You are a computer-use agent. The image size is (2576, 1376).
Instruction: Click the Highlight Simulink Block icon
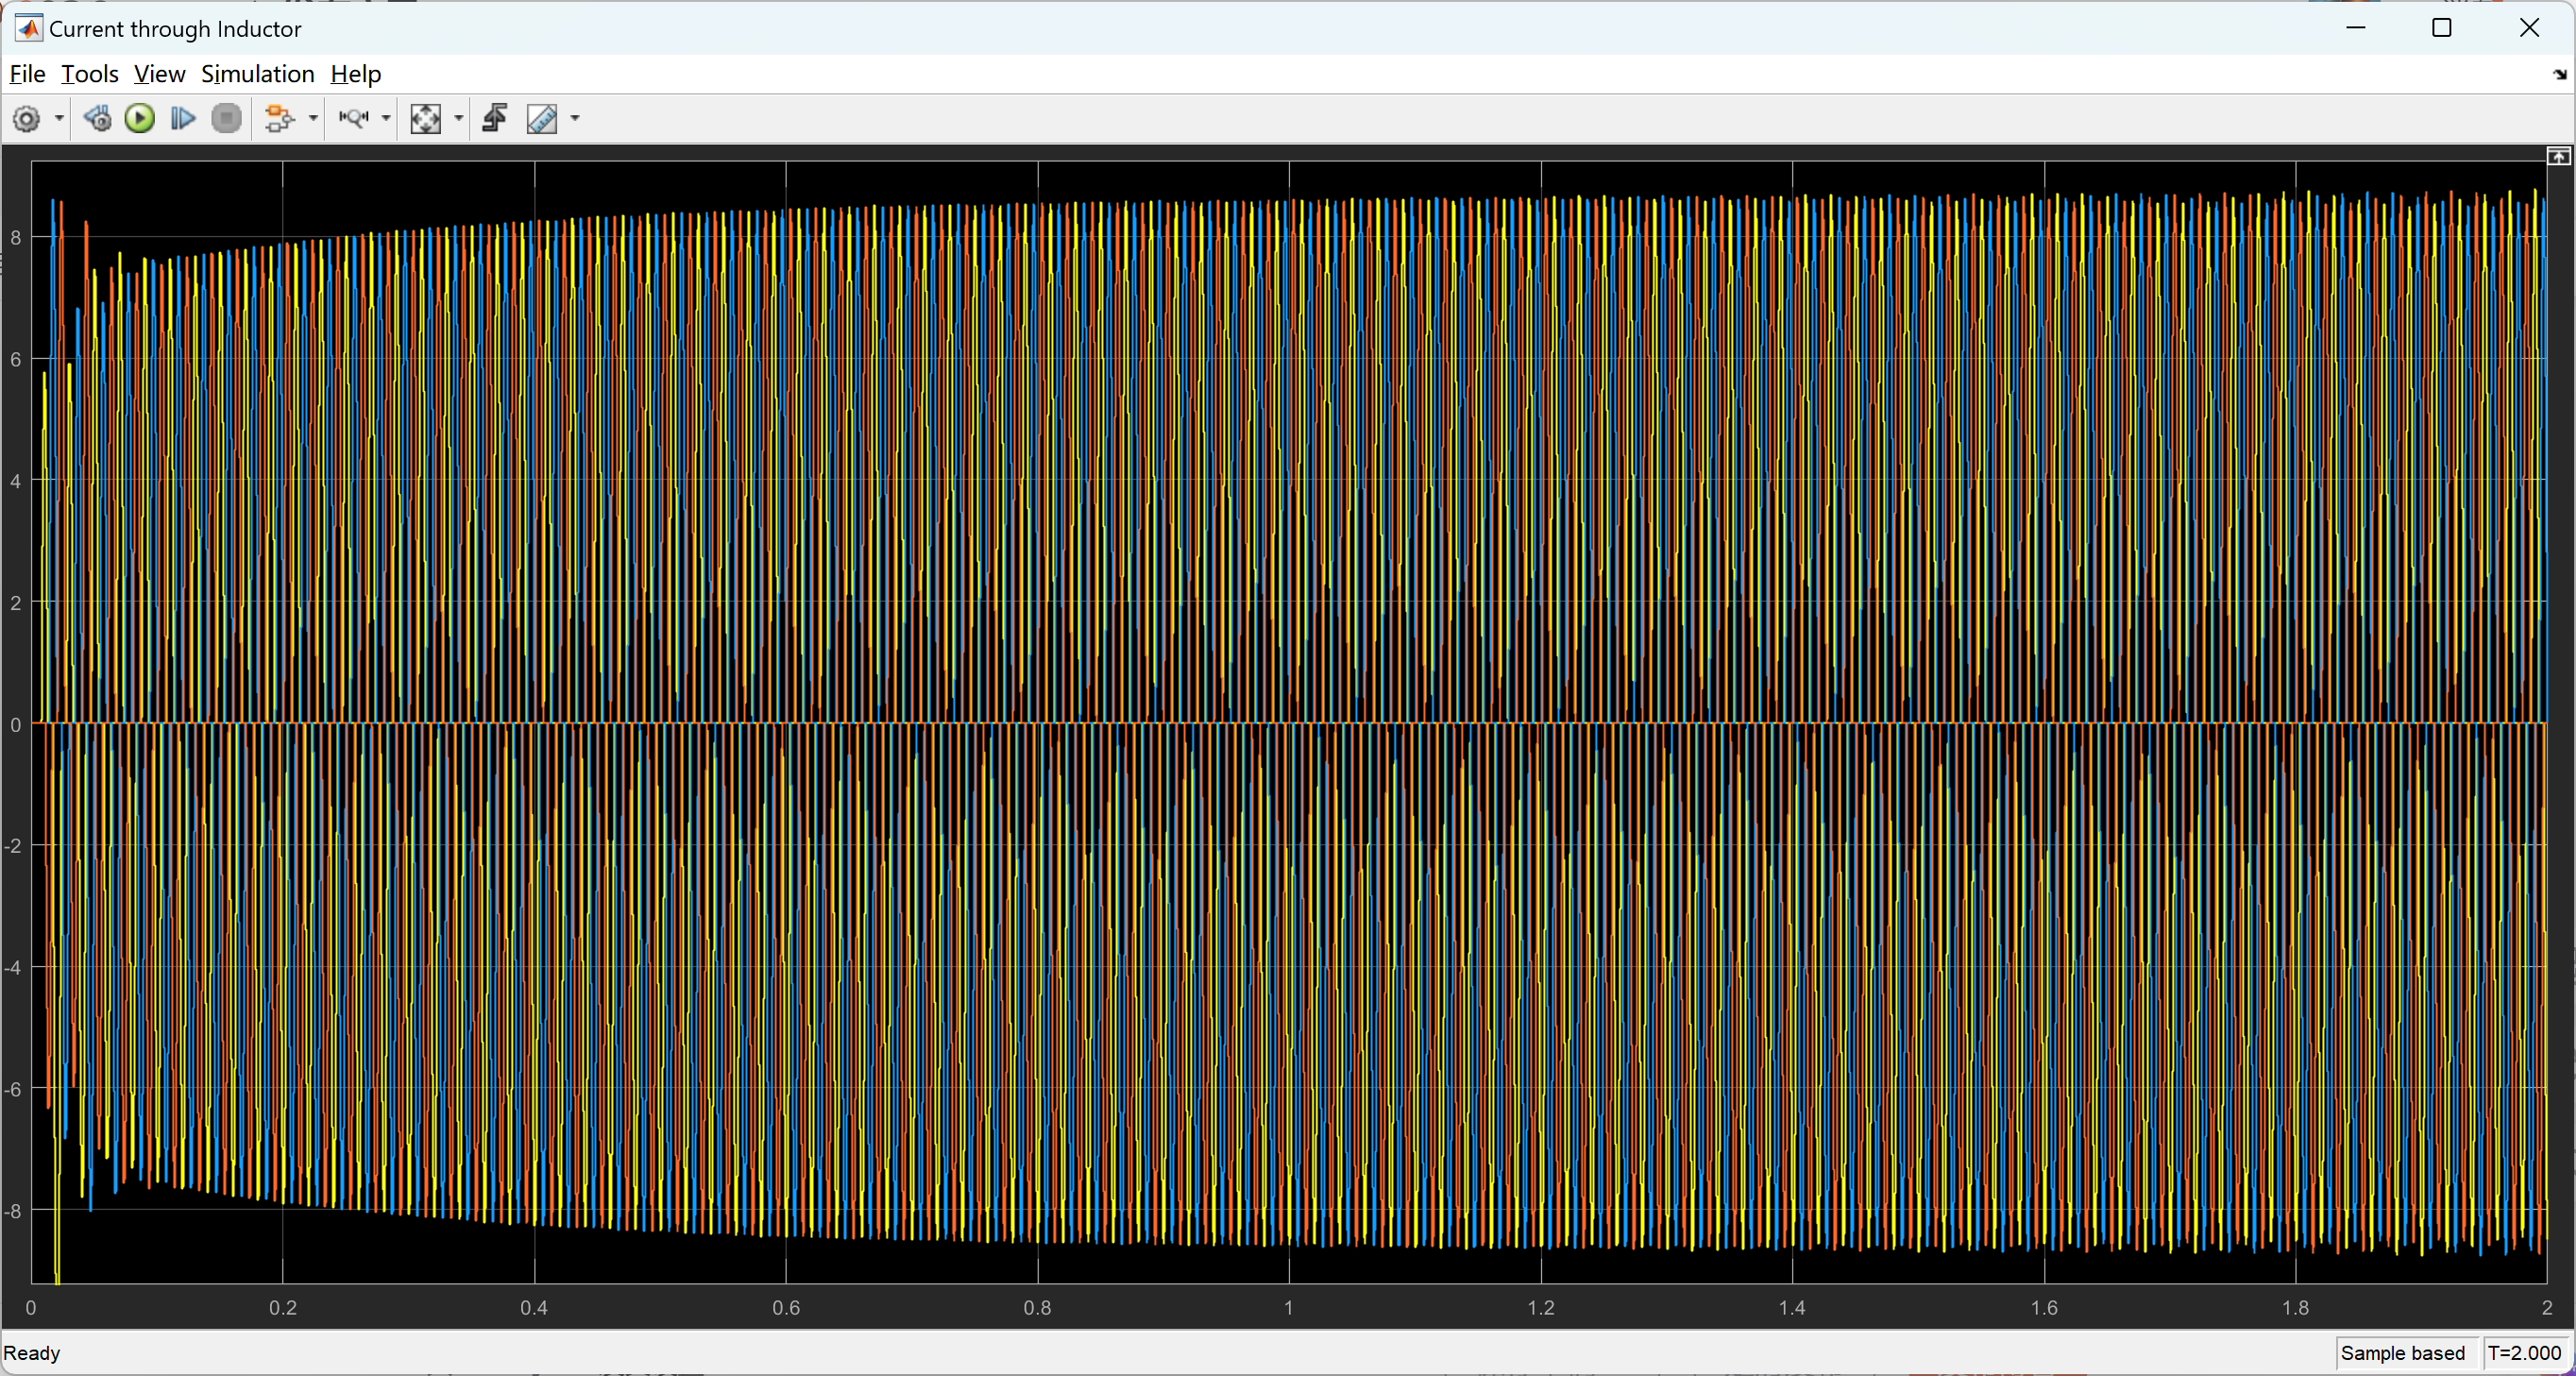pyautogui.click(x=279, y=119)
